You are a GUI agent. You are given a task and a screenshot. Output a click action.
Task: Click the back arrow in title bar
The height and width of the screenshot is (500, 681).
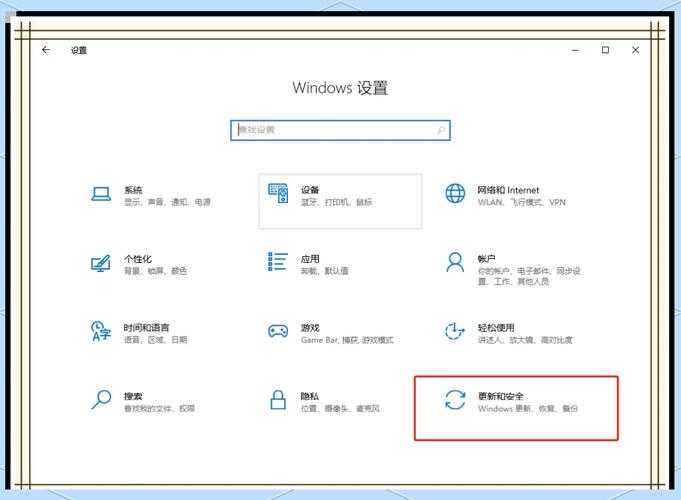(x=46, y=50)
